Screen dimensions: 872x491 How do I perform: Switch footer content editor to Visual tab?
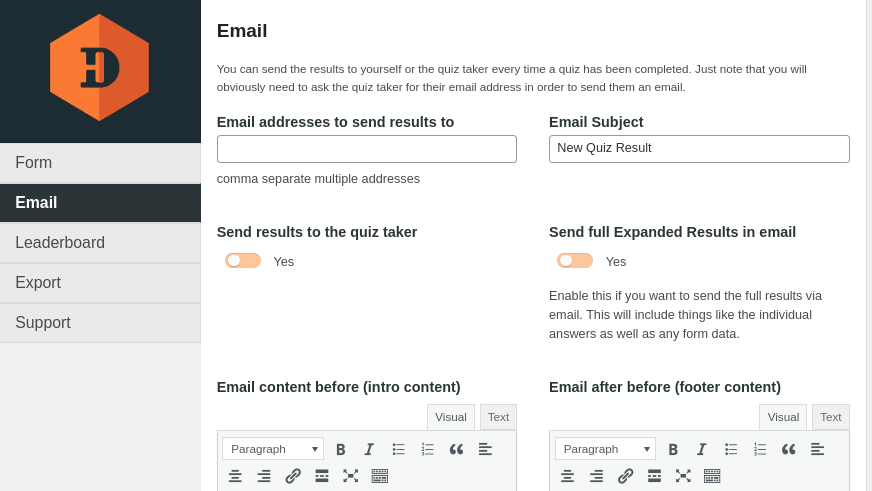(783, 417)
